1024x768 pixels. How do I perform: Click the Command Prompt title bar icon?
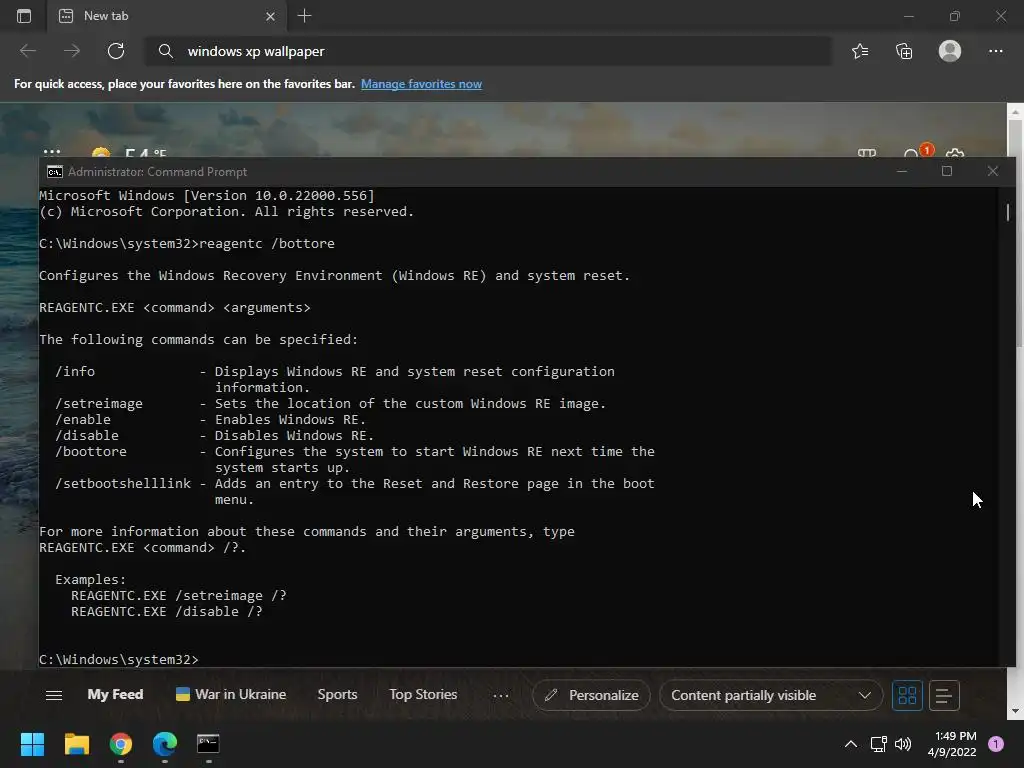(55, 172)
